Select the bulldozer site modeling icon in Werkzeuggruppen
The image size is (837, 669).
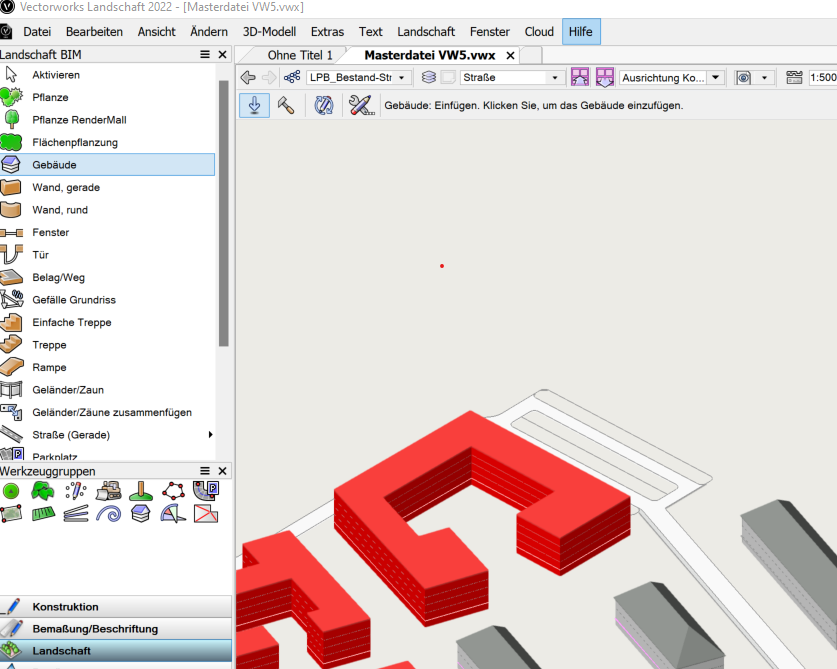(x=108, y=491)
